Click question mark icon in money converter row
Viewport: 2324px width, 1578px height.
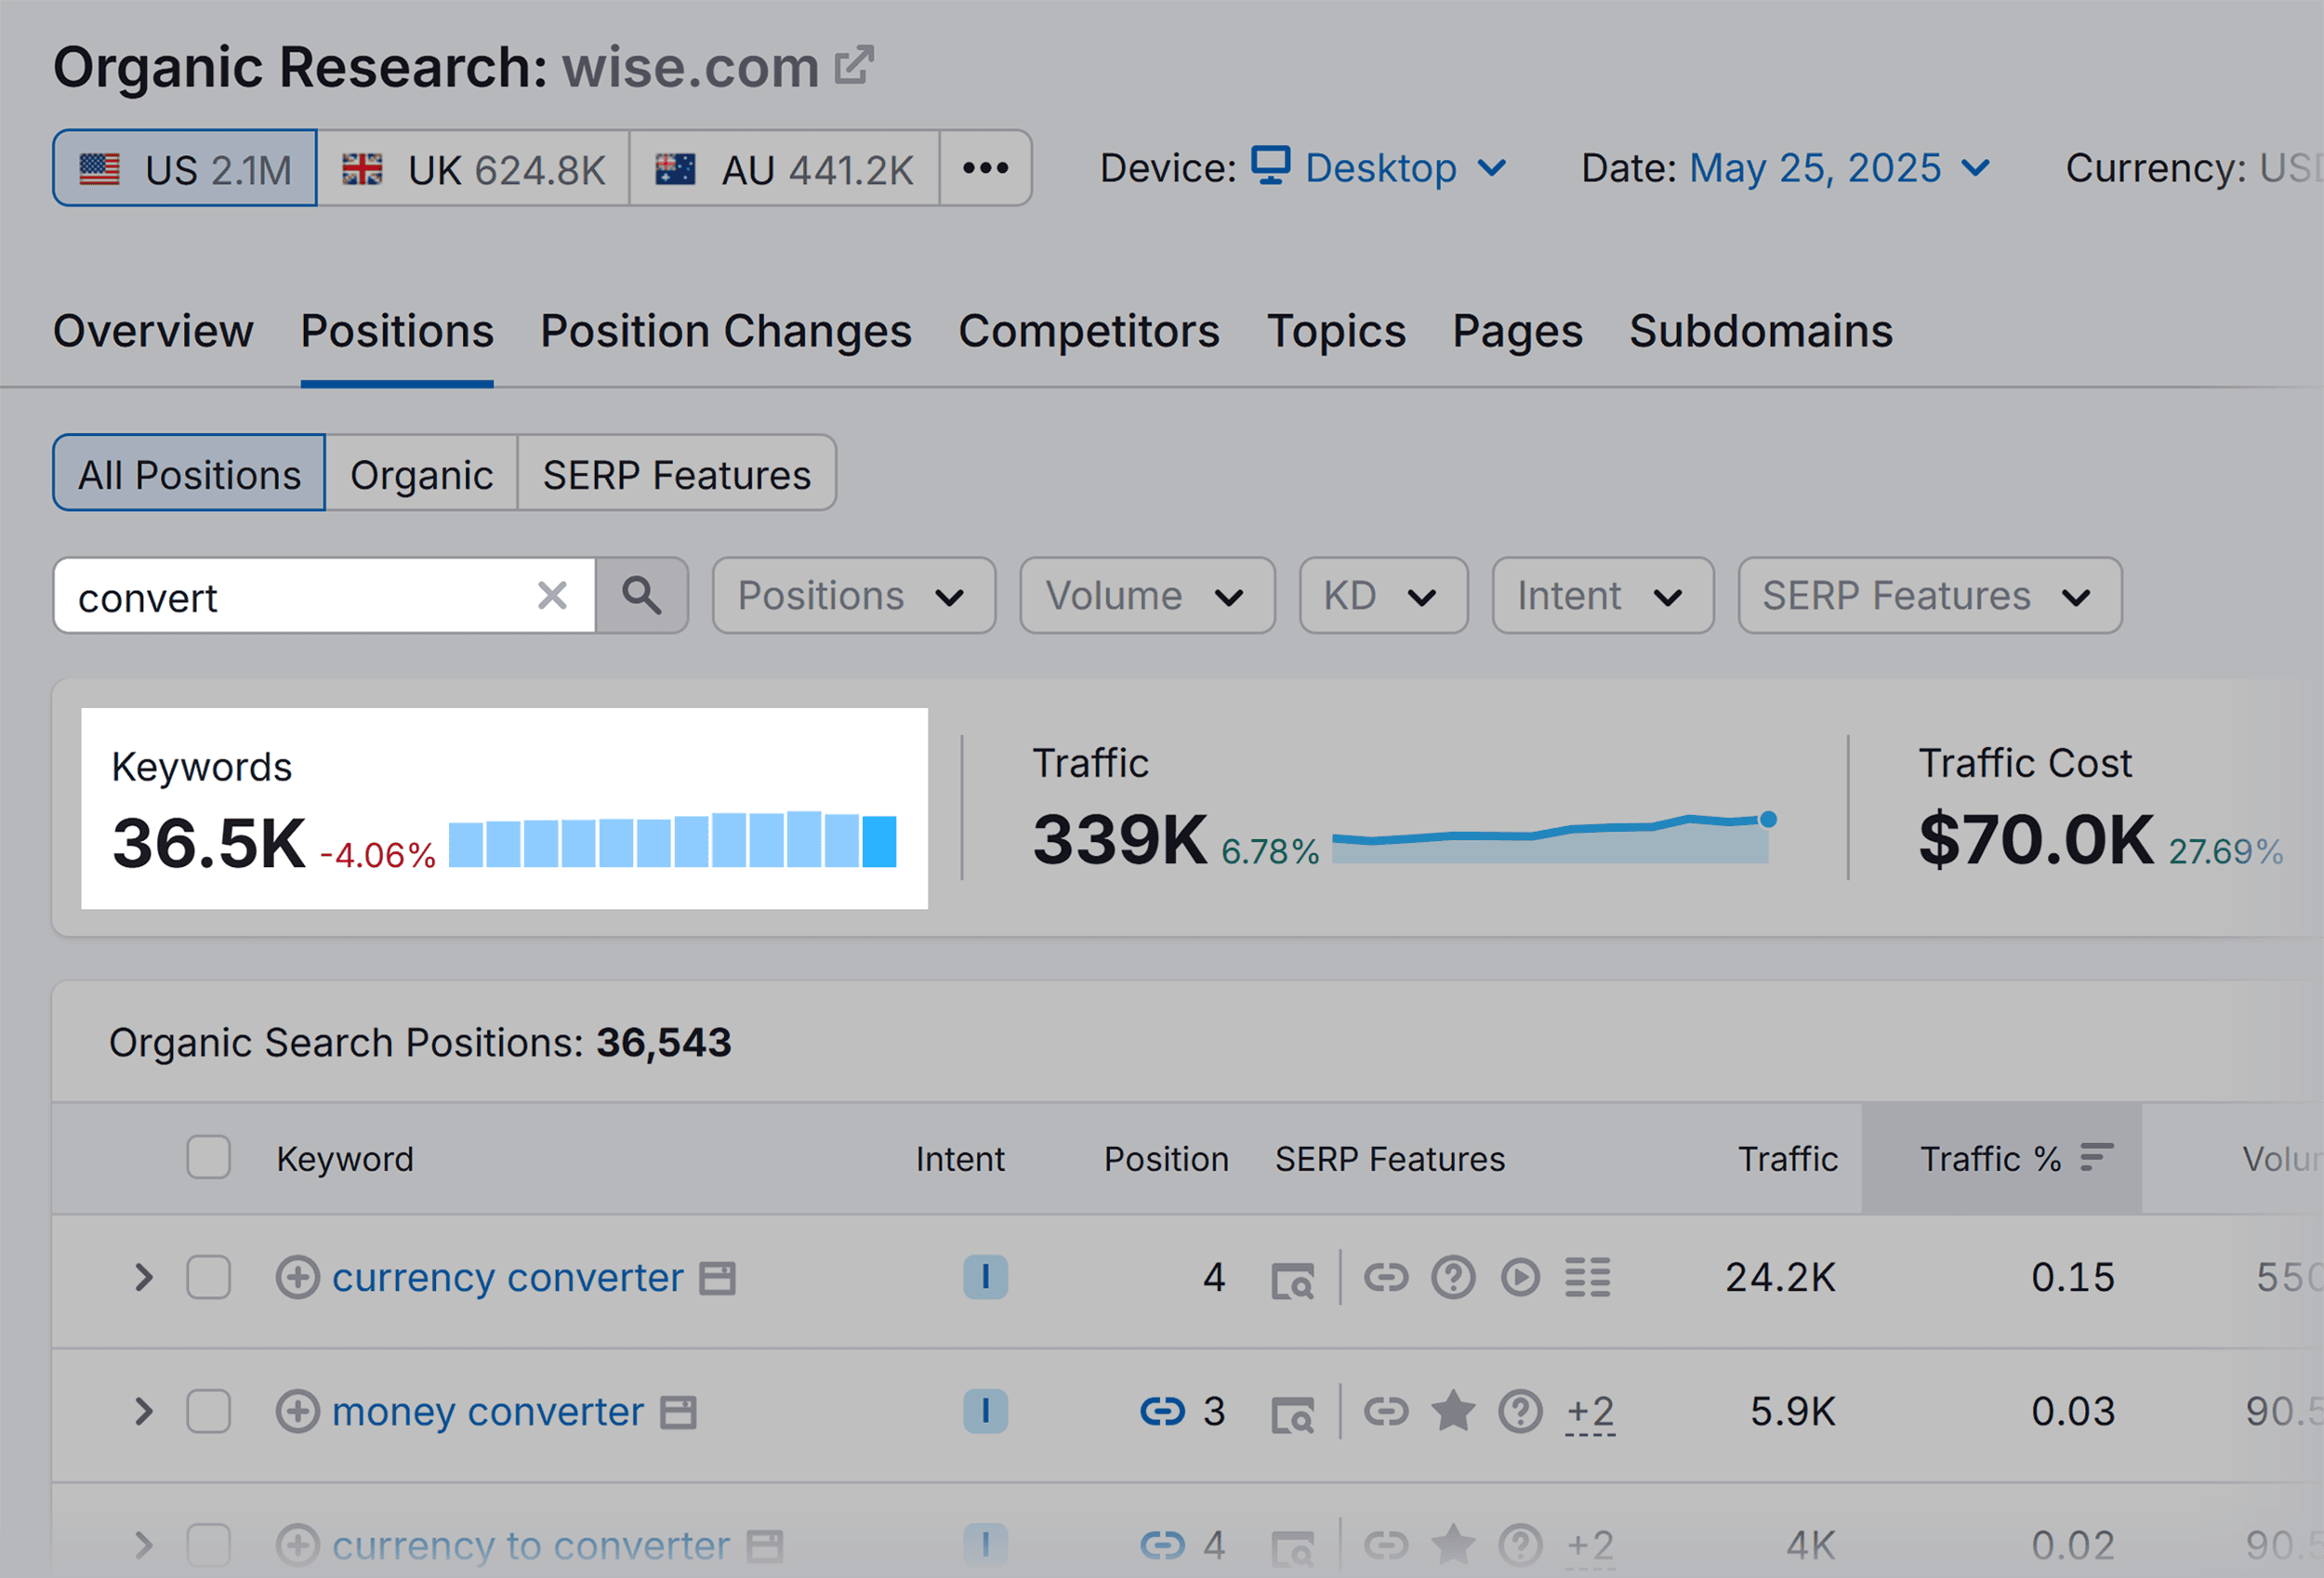pos(1520,1412)
